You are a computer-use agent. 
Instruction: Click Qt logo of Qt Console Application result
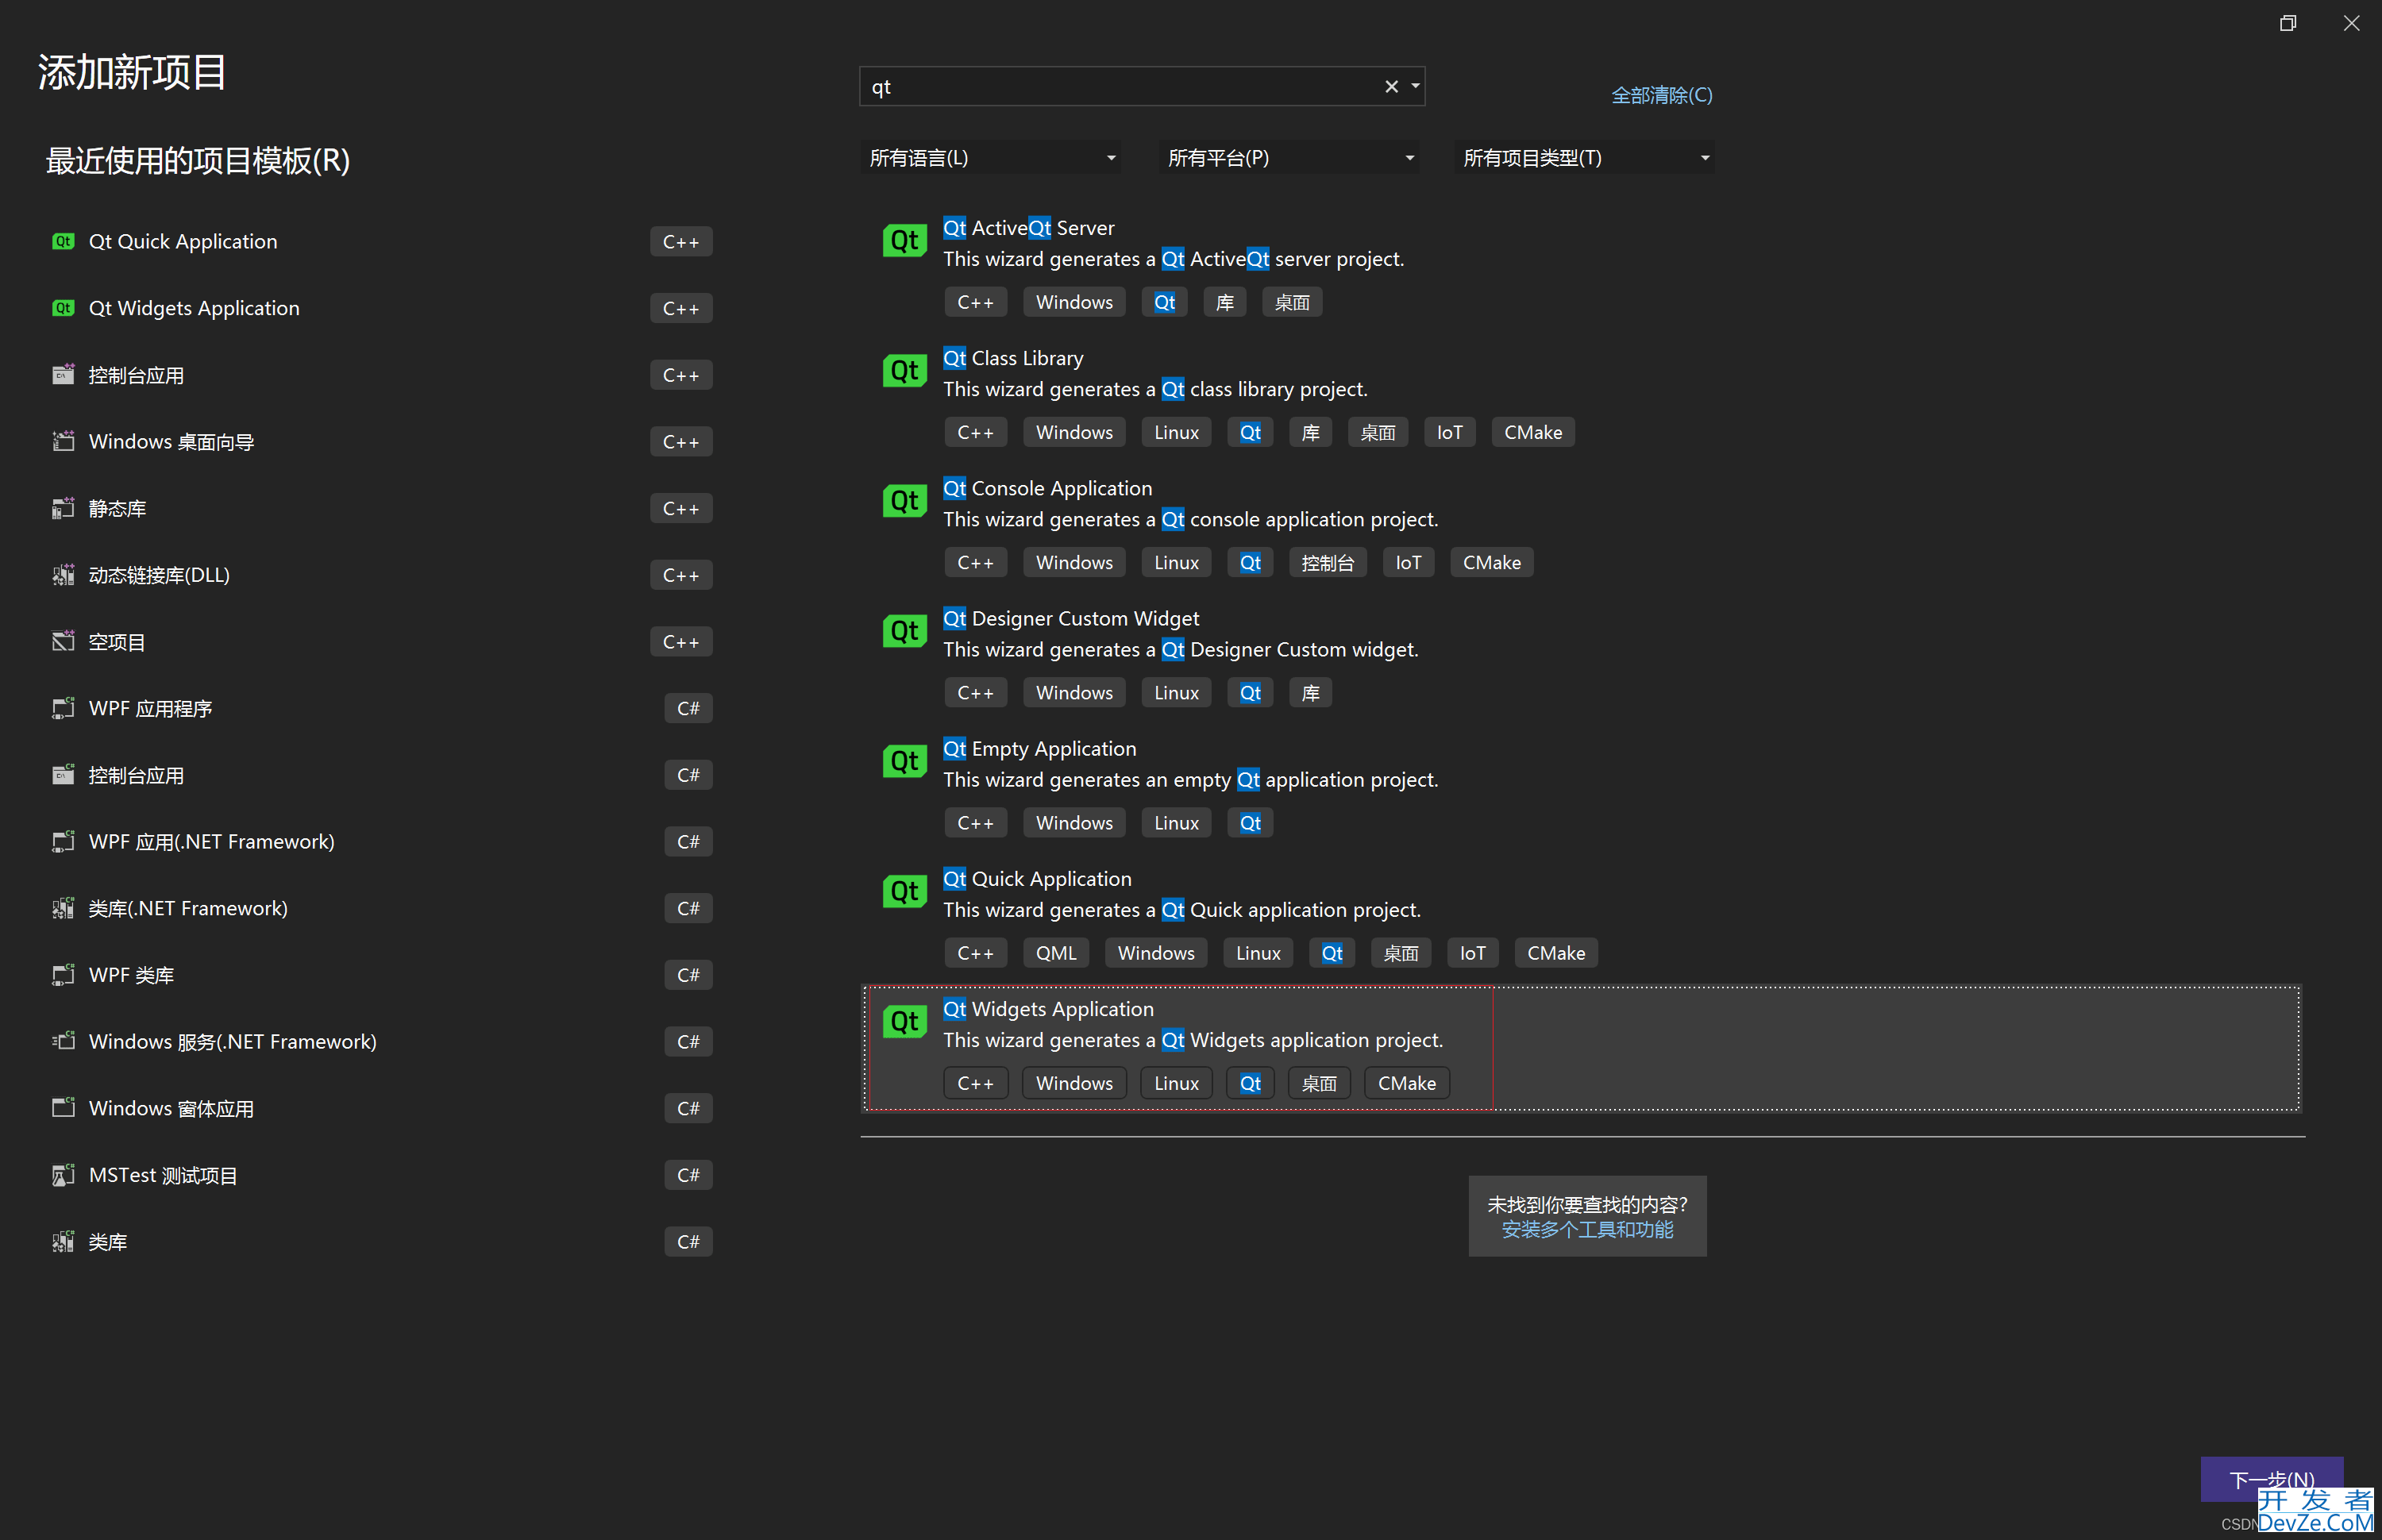pyautogui.click(x=904, y=500)
